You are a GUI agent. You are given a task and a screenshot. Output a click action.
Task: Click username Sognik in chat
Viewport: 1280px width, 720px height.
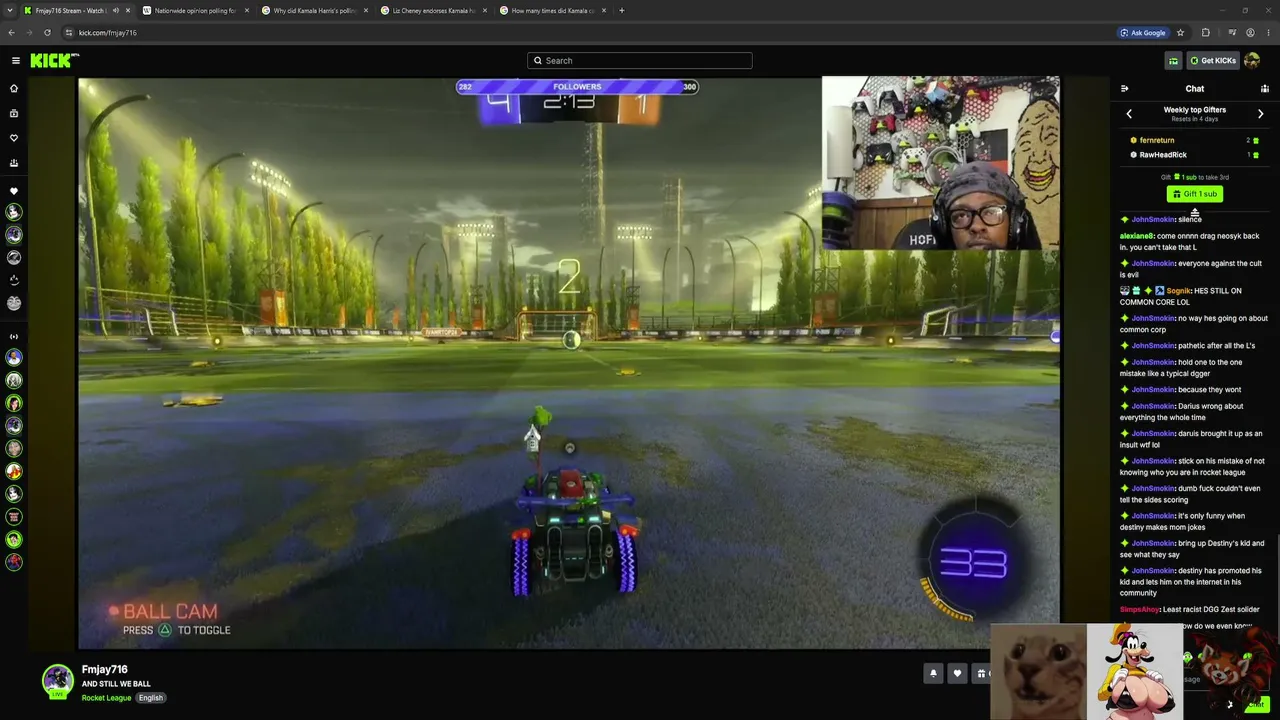tap(1179, 291)
